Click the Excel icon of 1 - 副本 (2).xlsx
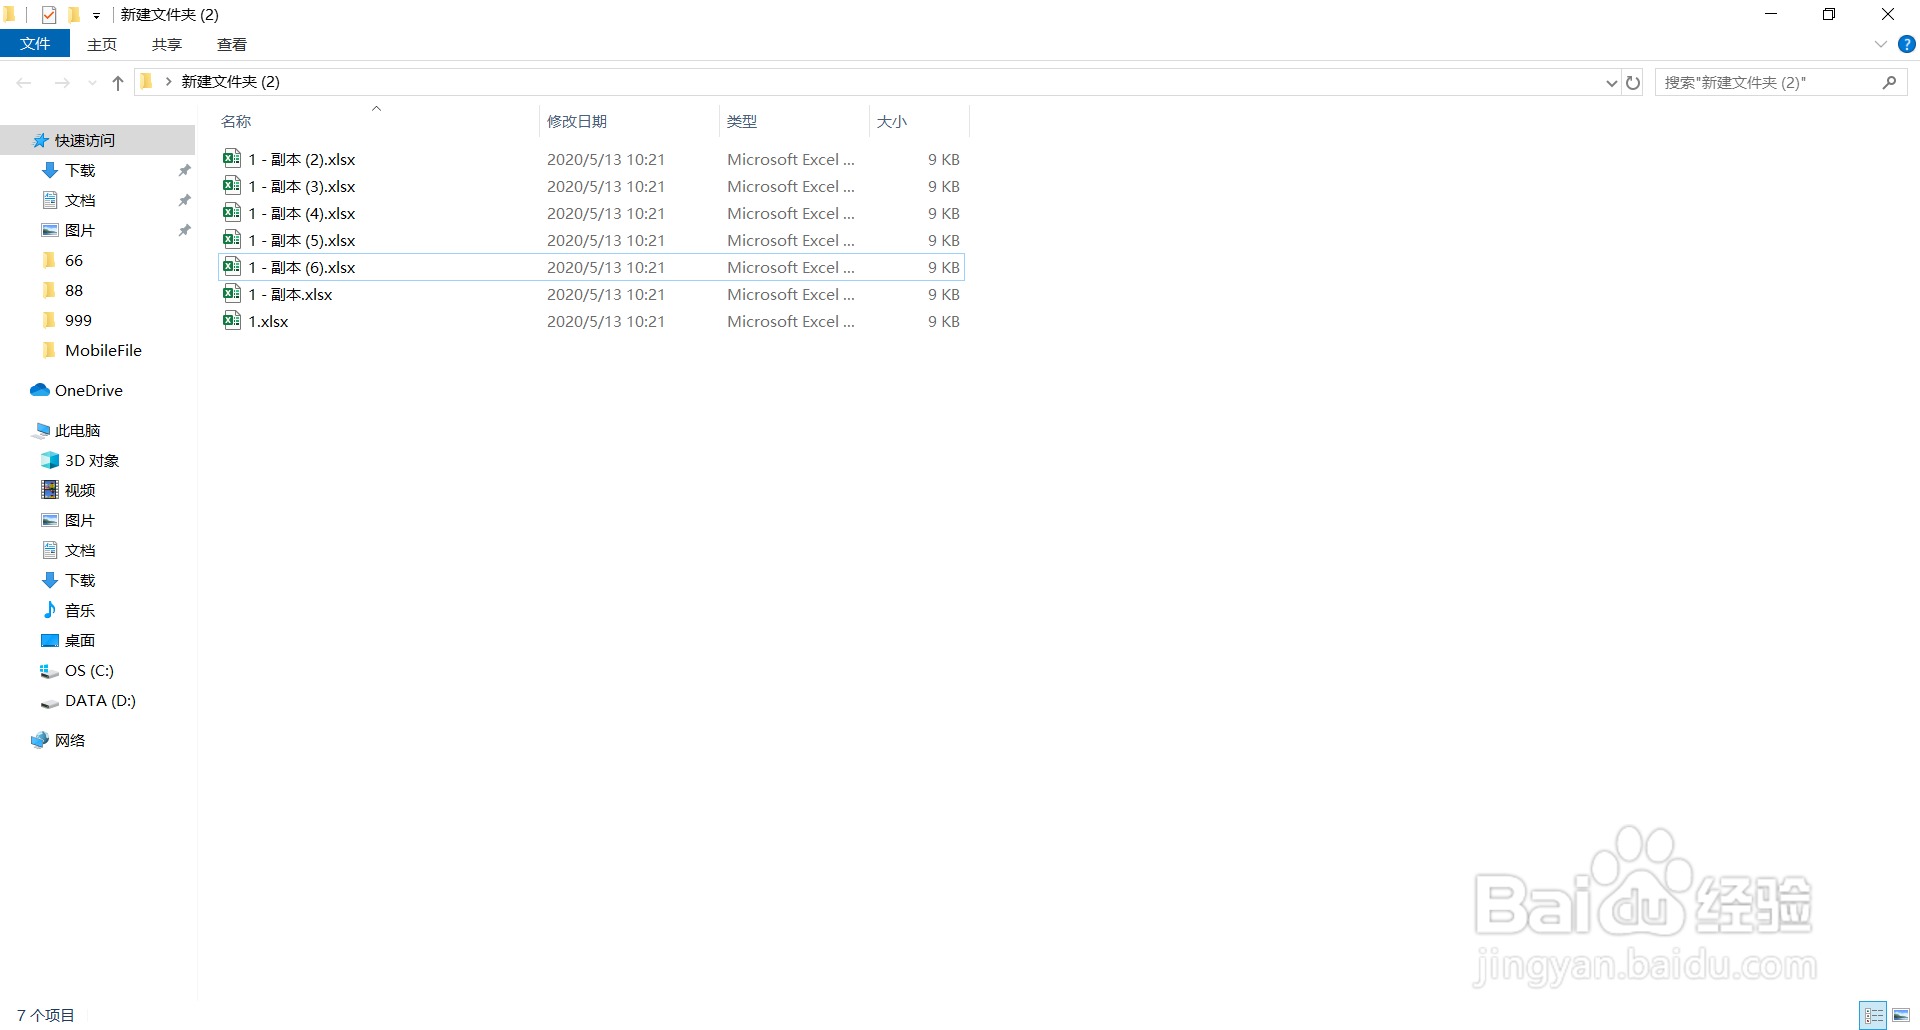The image size is (1920, 1030). click(x=232, y=158)
